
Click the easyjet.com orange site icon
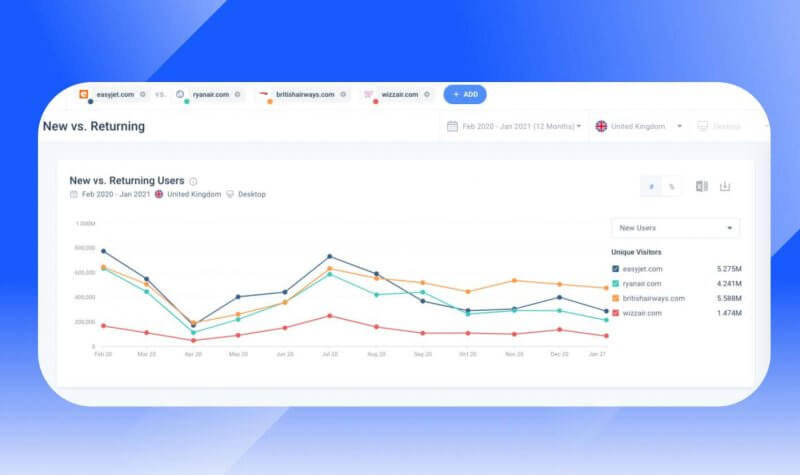tap(84, 94)
